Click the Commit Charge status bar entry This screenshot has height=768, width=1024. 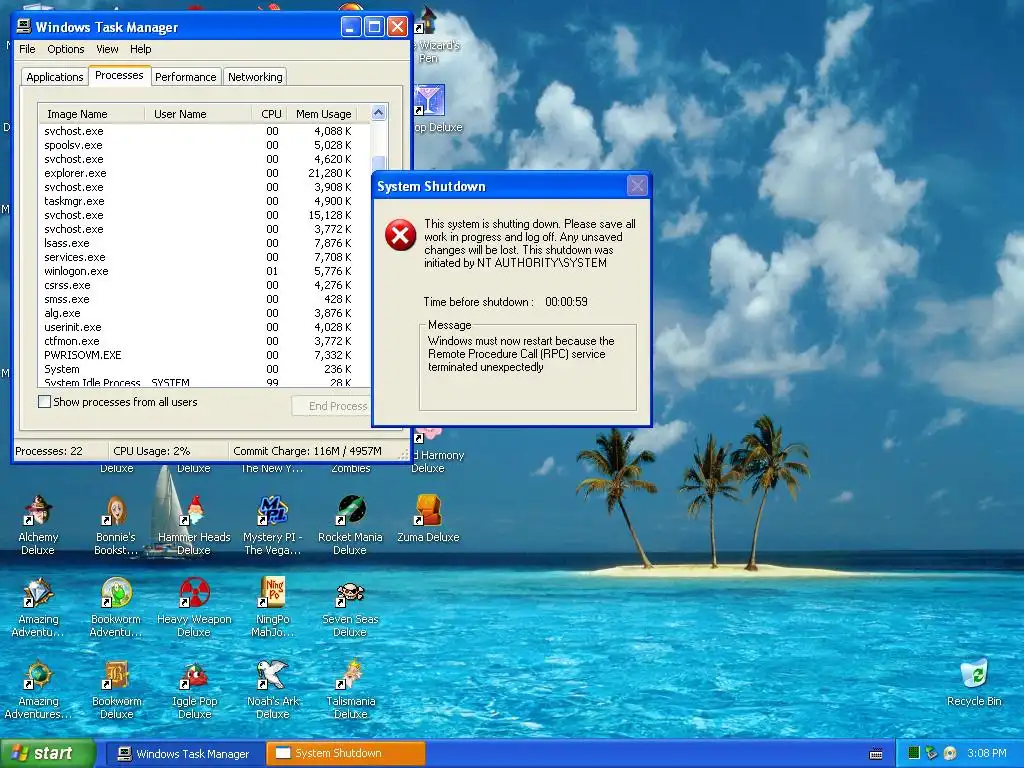pos(307,451)
